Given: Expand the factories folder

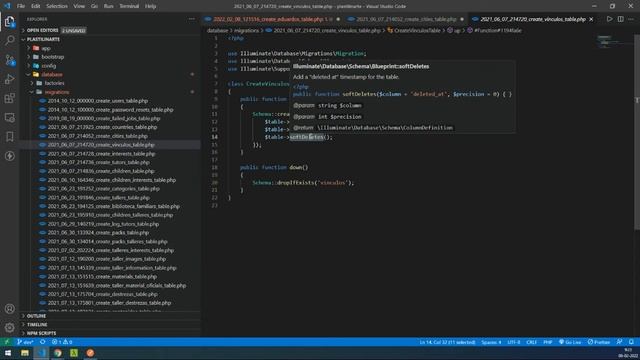Looking at the screenshot, I should point(54,83).
